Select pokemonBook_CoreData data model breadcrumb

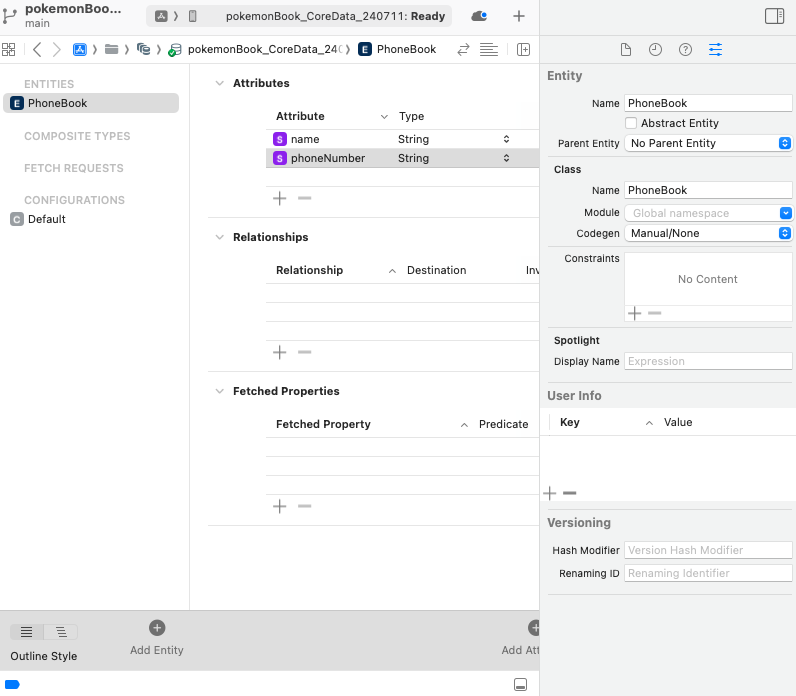[255, 49]
